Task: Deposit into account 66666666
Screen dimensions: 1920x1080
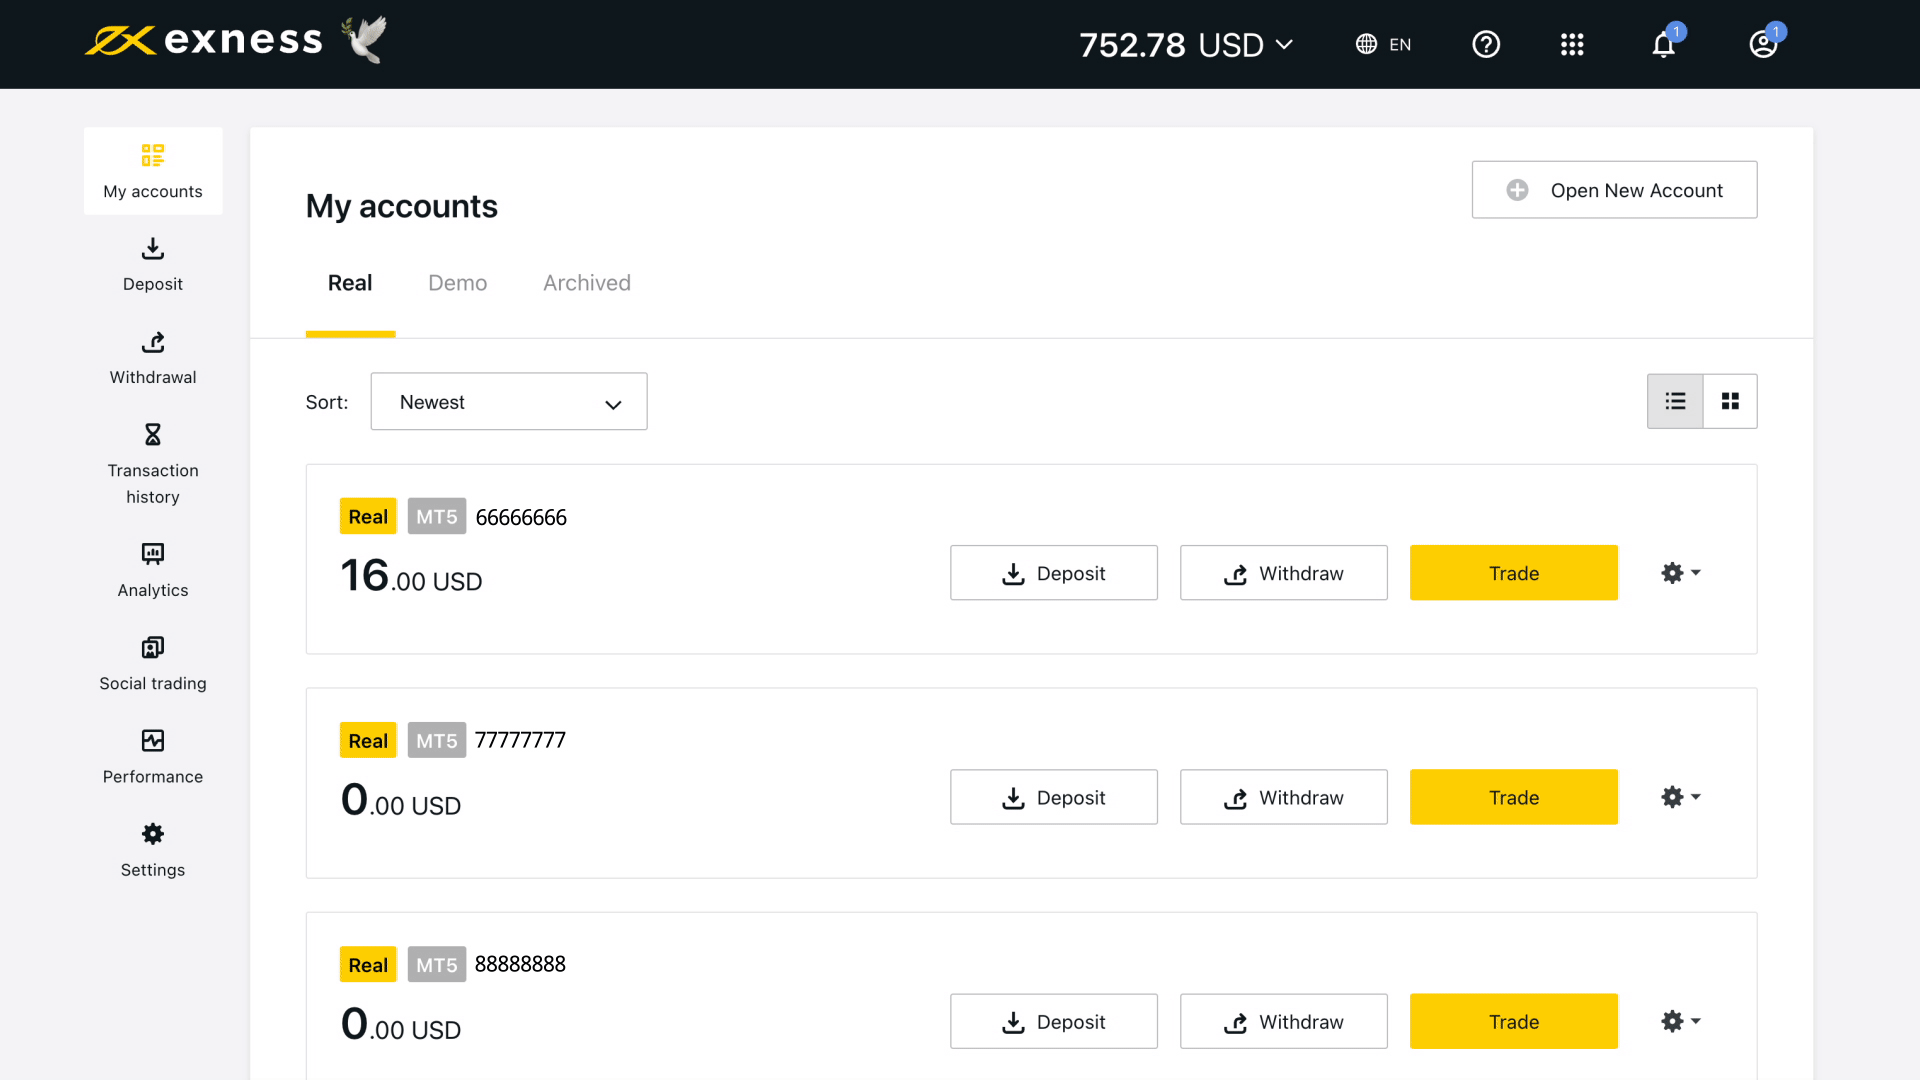Action: (x=1054, y=573)
